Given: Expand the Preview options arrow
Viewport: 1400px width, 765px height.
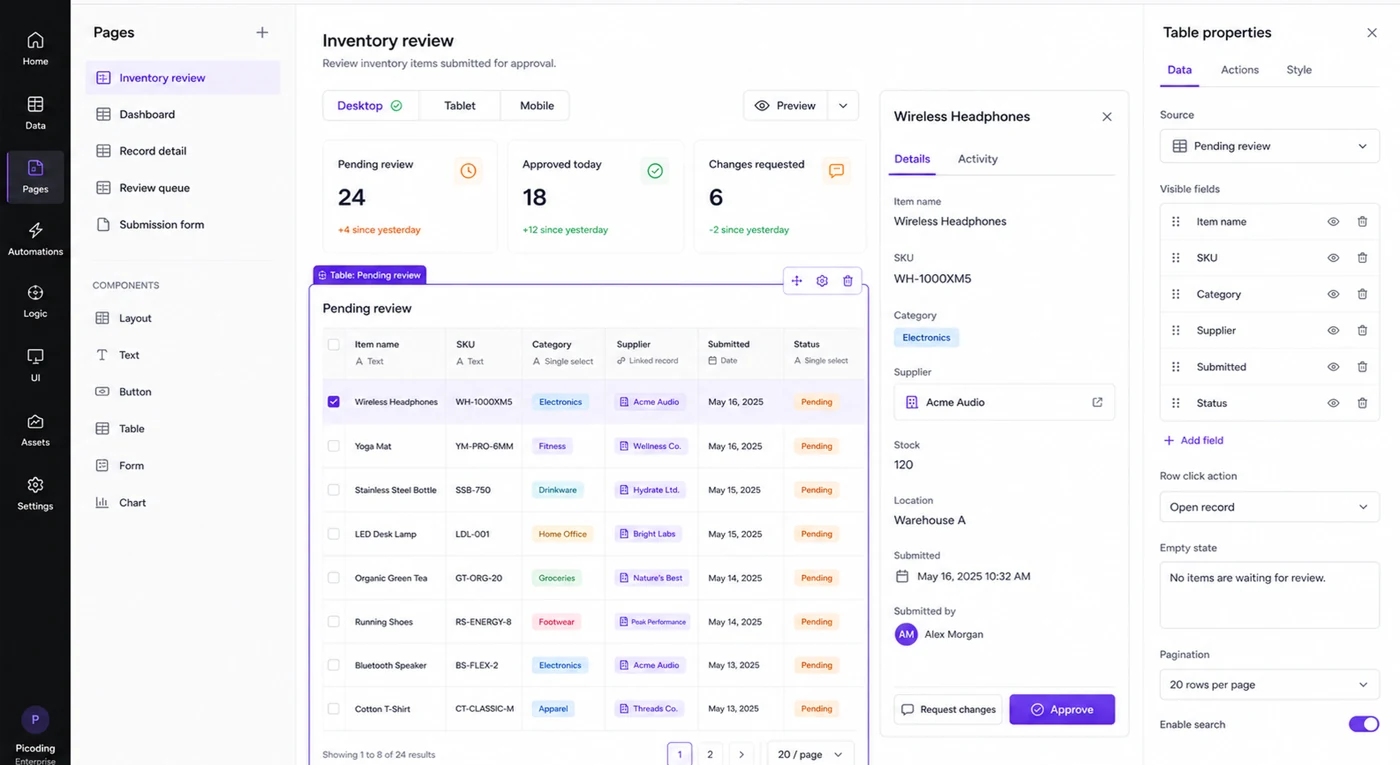Looking at the screenshot, I should pos(843,106).
